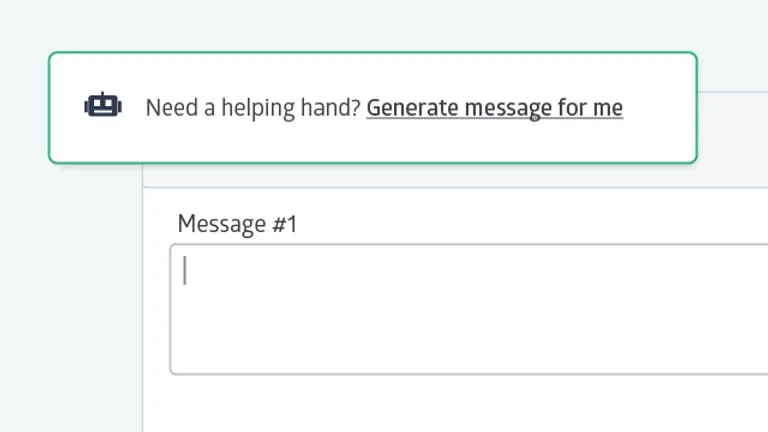
Task: Open the auto-generate message link
Action: (x=494, y=108)
